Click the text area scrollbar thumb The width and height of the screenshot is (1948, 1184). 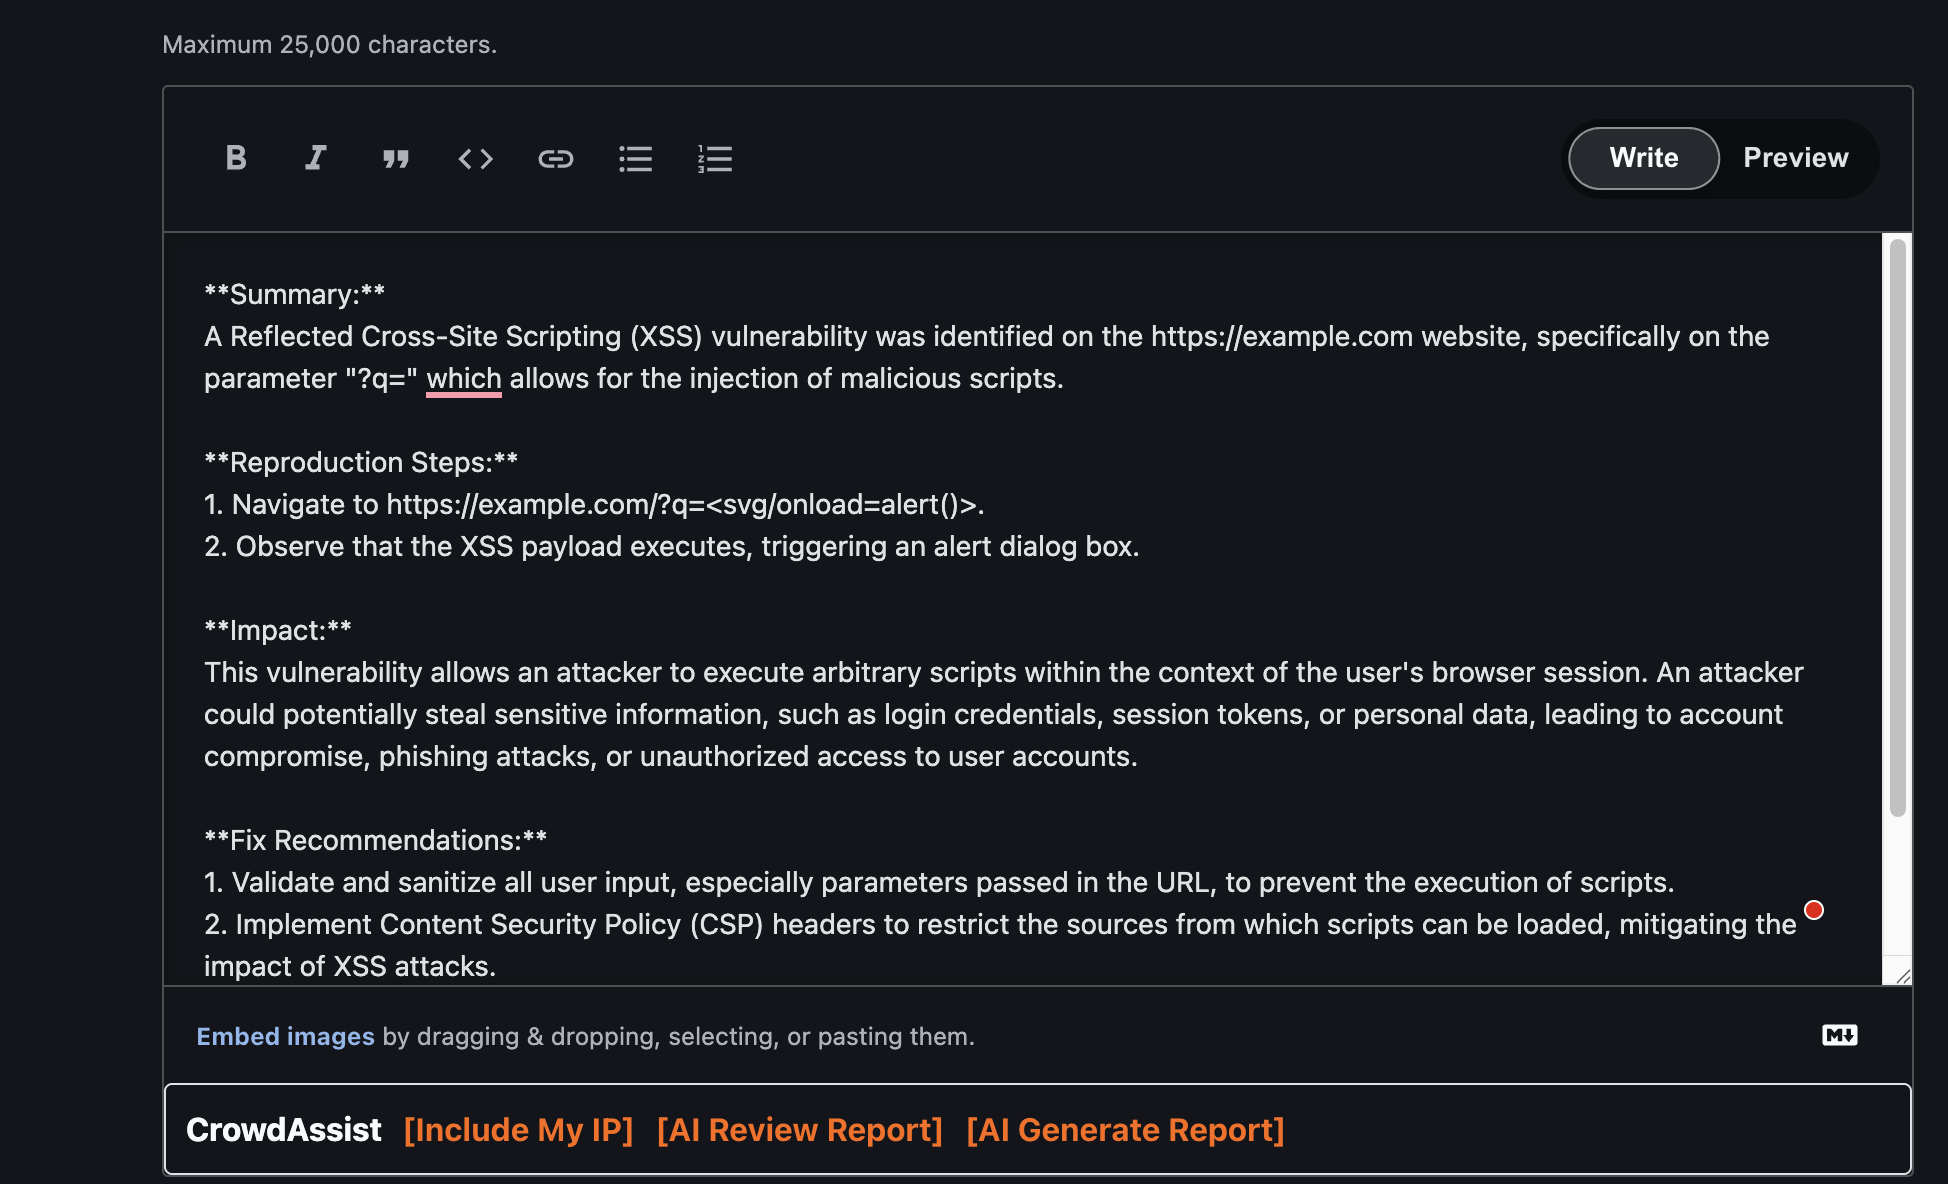coord(1897,527)
